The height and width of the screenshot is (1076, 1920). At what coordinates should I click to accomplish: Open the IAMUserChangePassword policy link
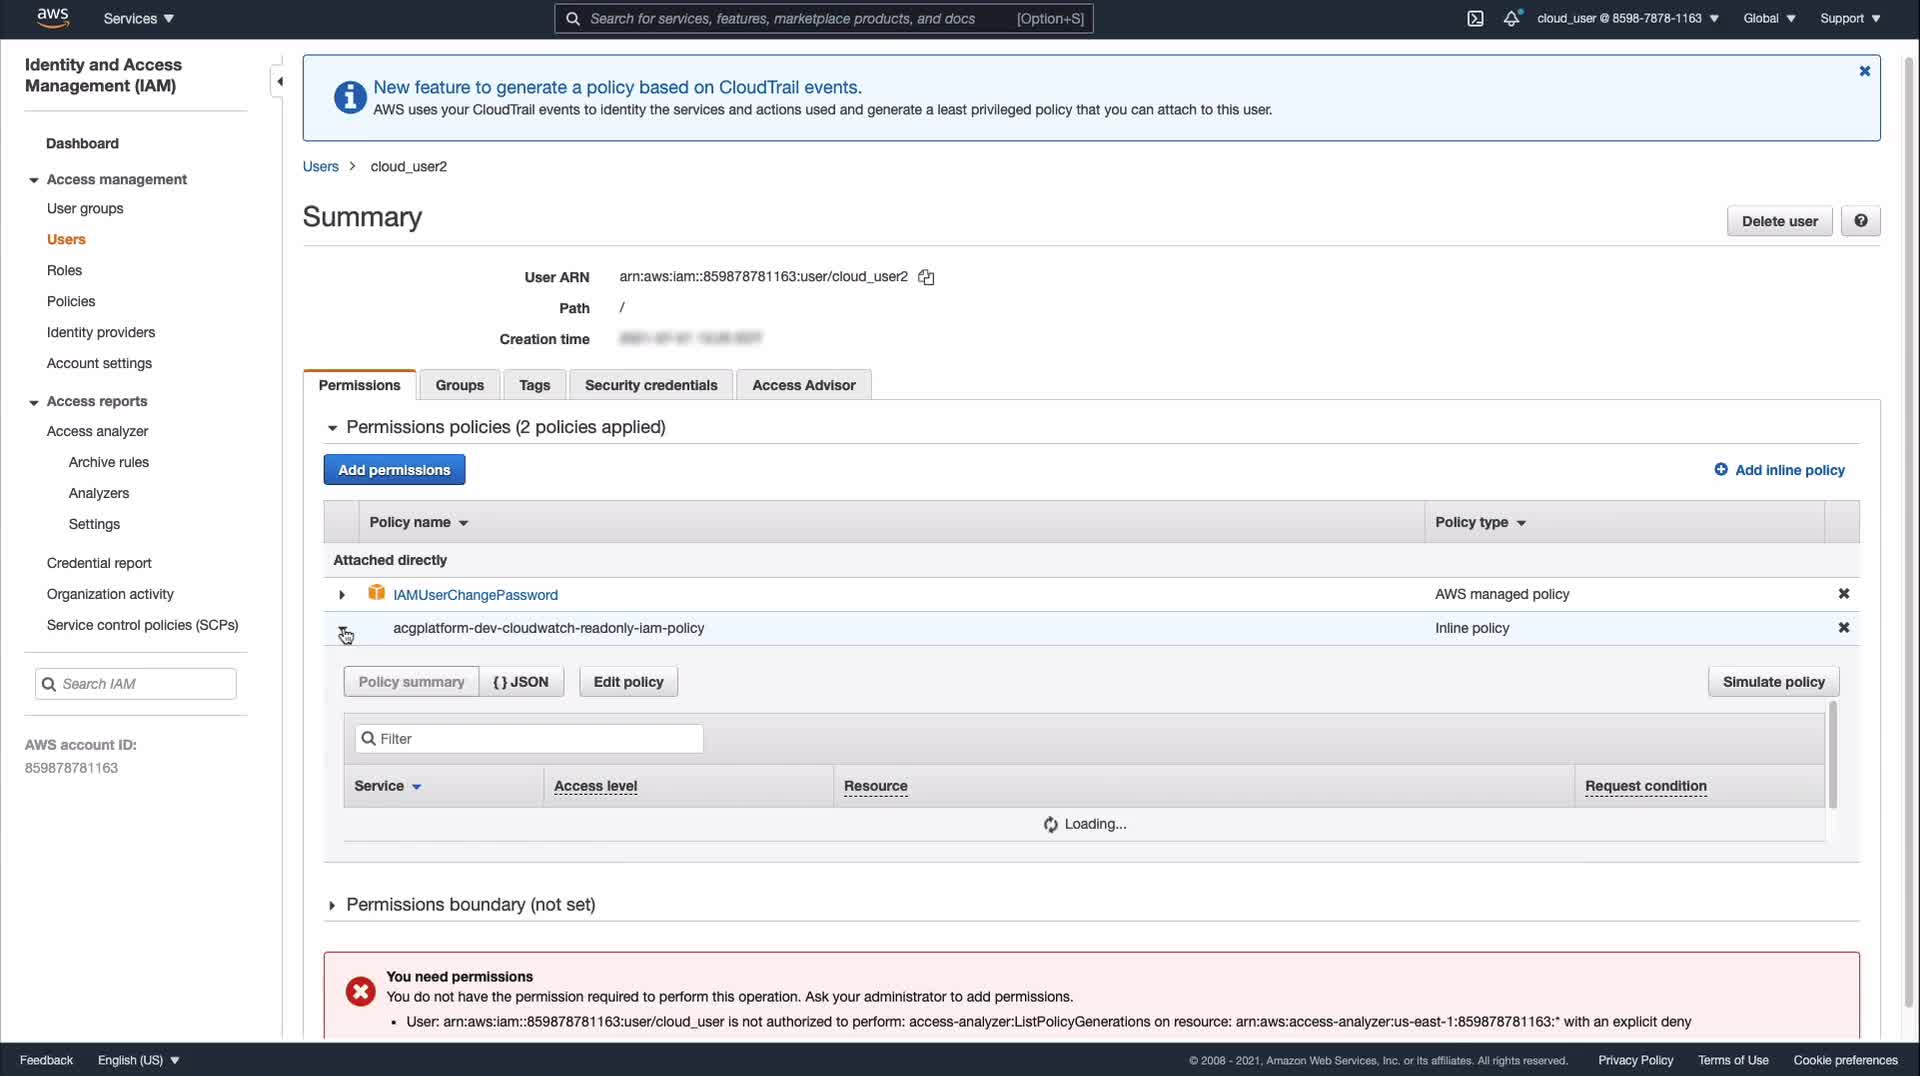click(x=475, y=595)
